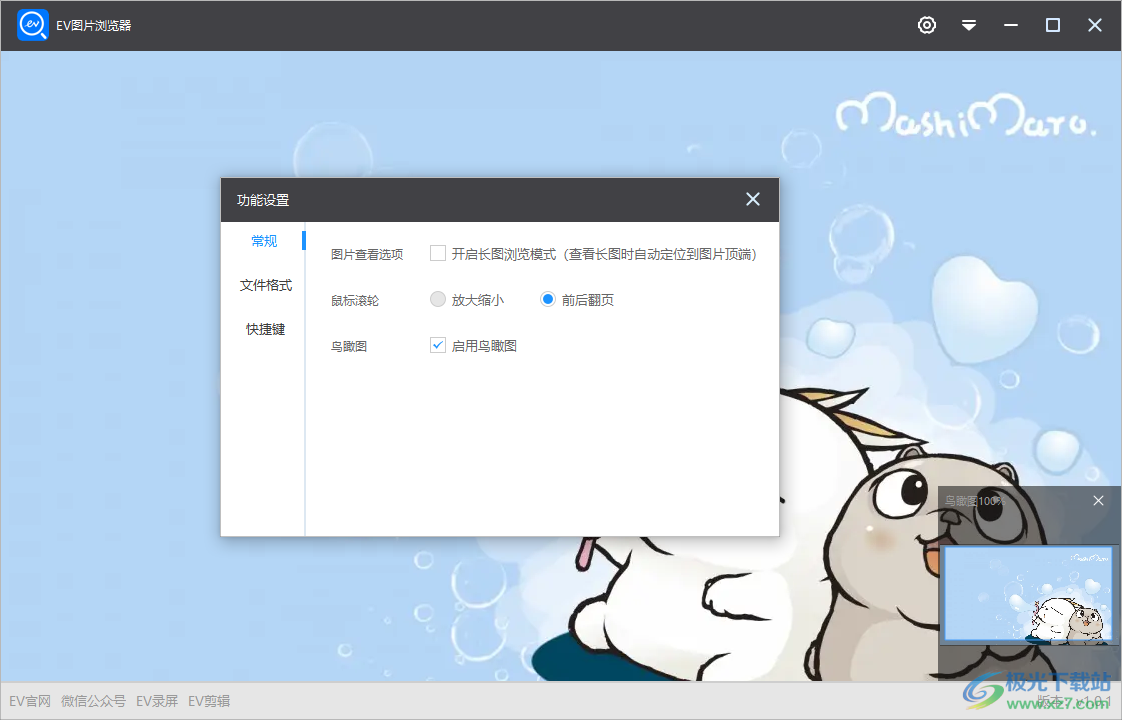Open the title bar dropdown menu arrow
Viewport: 1122px width, 720px height.
pos(969,25)
